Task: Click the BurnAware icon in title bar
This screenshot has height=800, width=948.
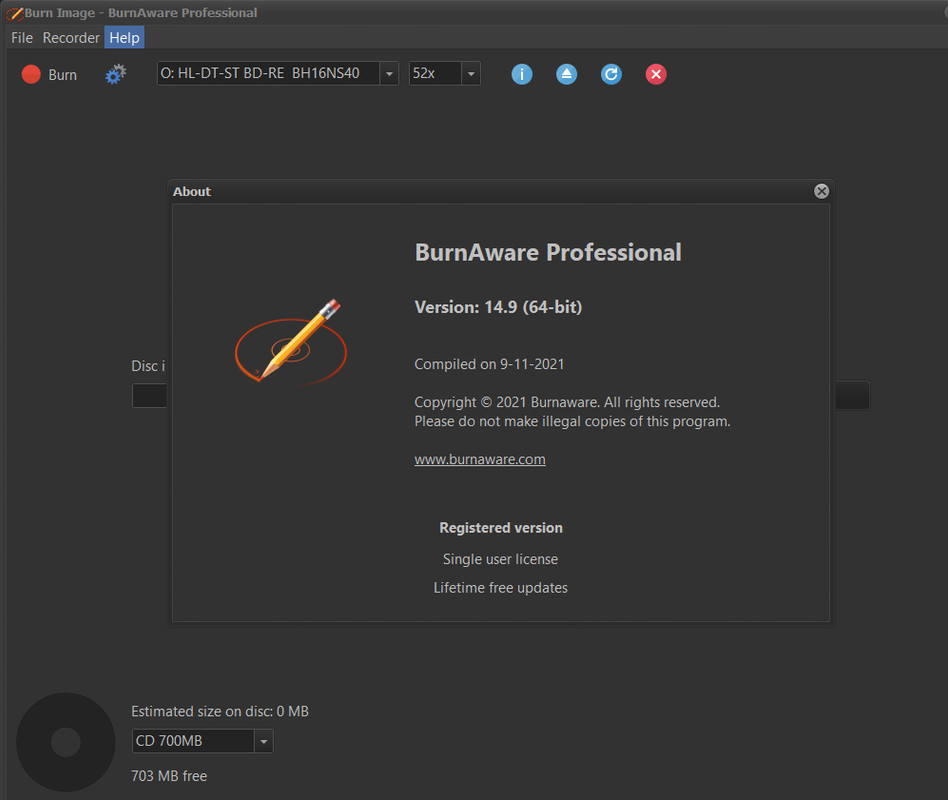Action: click(15, 13)
